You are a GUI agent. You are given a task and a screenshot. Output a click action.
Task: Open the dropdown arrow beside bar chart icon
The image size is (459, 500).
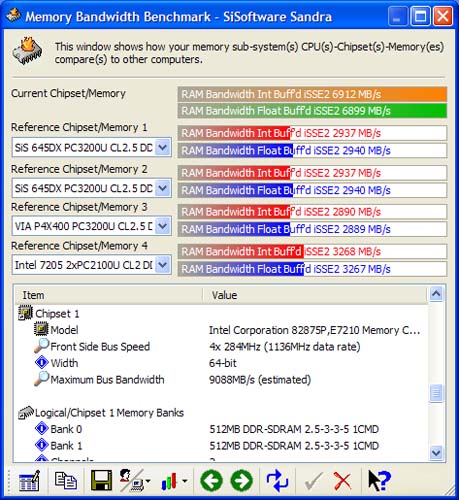(184, 481)
